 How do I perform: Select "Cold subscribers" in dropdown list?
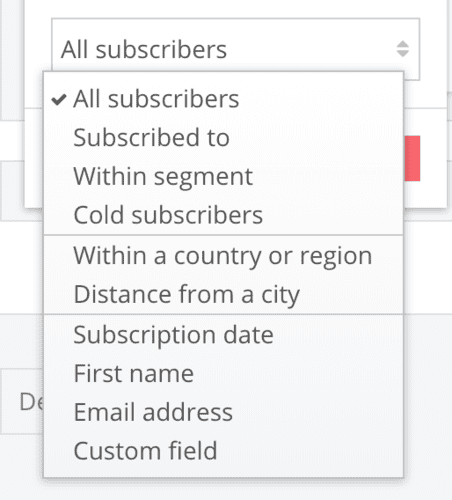[223, 215]
